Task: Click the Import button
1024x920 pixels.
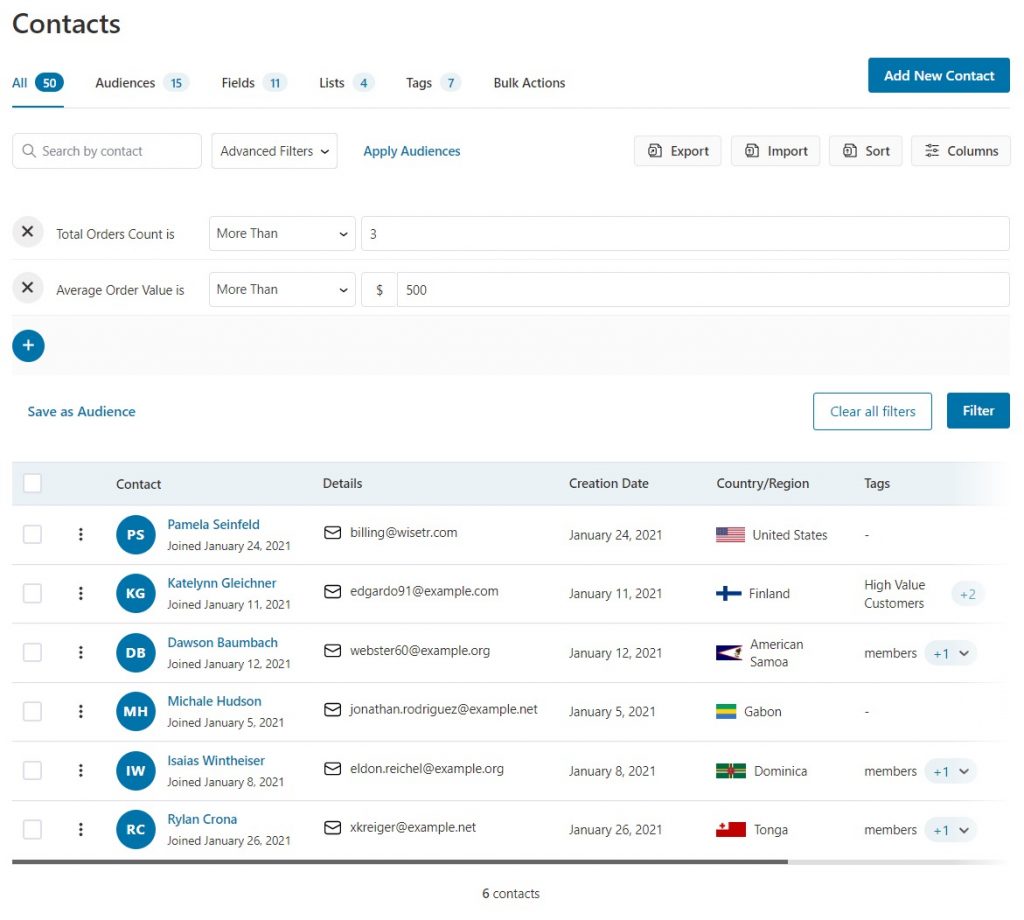Action: [x=776, y=151]
